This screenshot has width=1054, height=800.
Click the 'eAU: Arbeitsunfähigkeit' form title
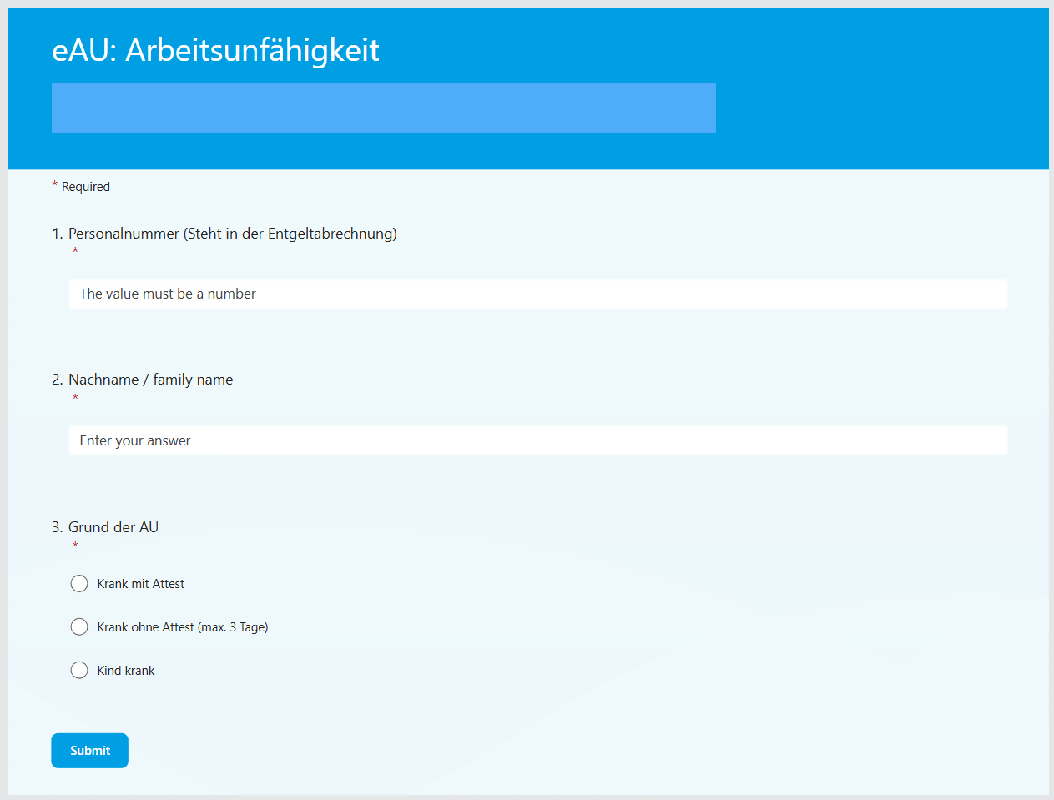click(x=215, y=50)
